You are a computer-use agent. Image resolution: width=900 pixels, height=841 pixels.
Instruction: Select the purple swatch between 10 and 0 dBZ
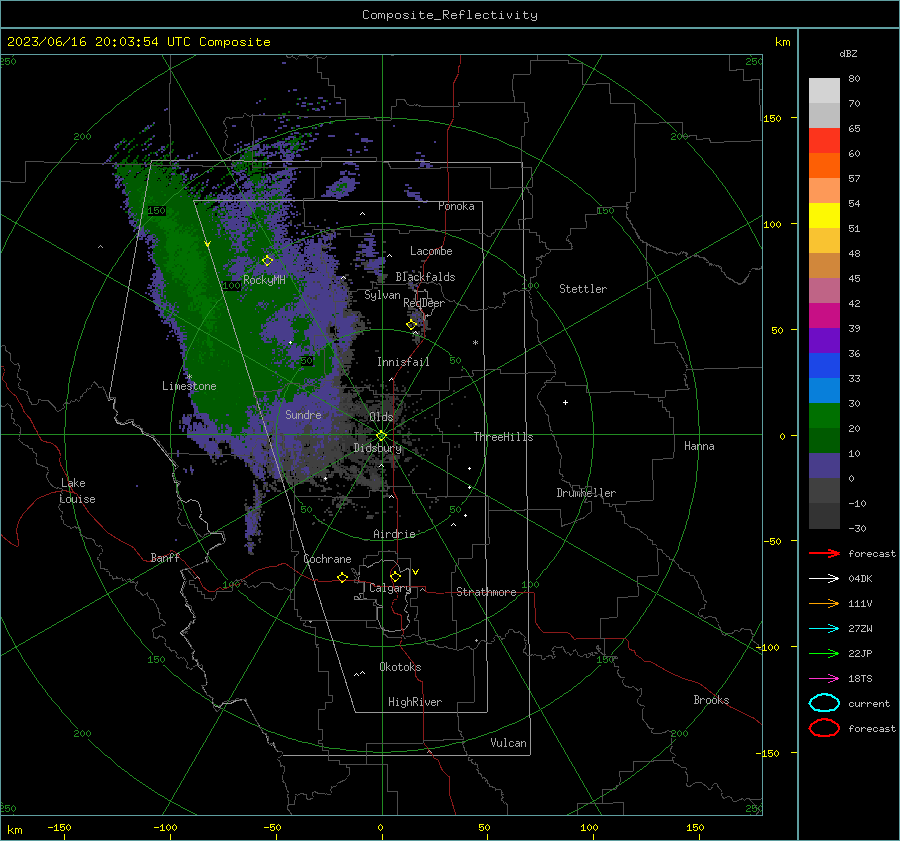point(824,466)
